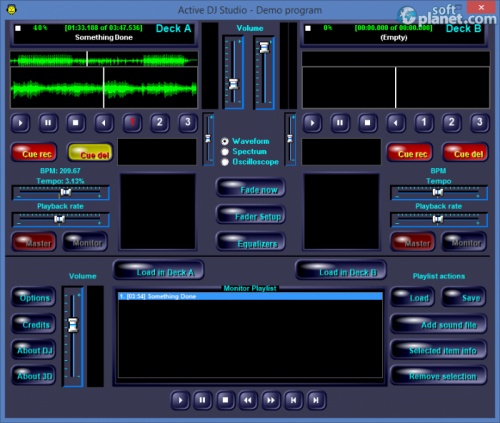Skip to previous track in Monitor Playlist
Viewport: 500px width, 423px height.
click(293, 400)
